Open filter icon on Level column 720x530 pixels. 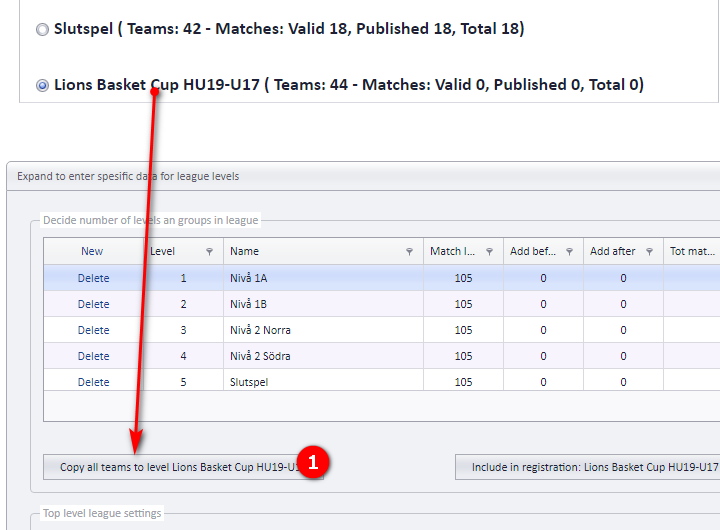(209, 252)
